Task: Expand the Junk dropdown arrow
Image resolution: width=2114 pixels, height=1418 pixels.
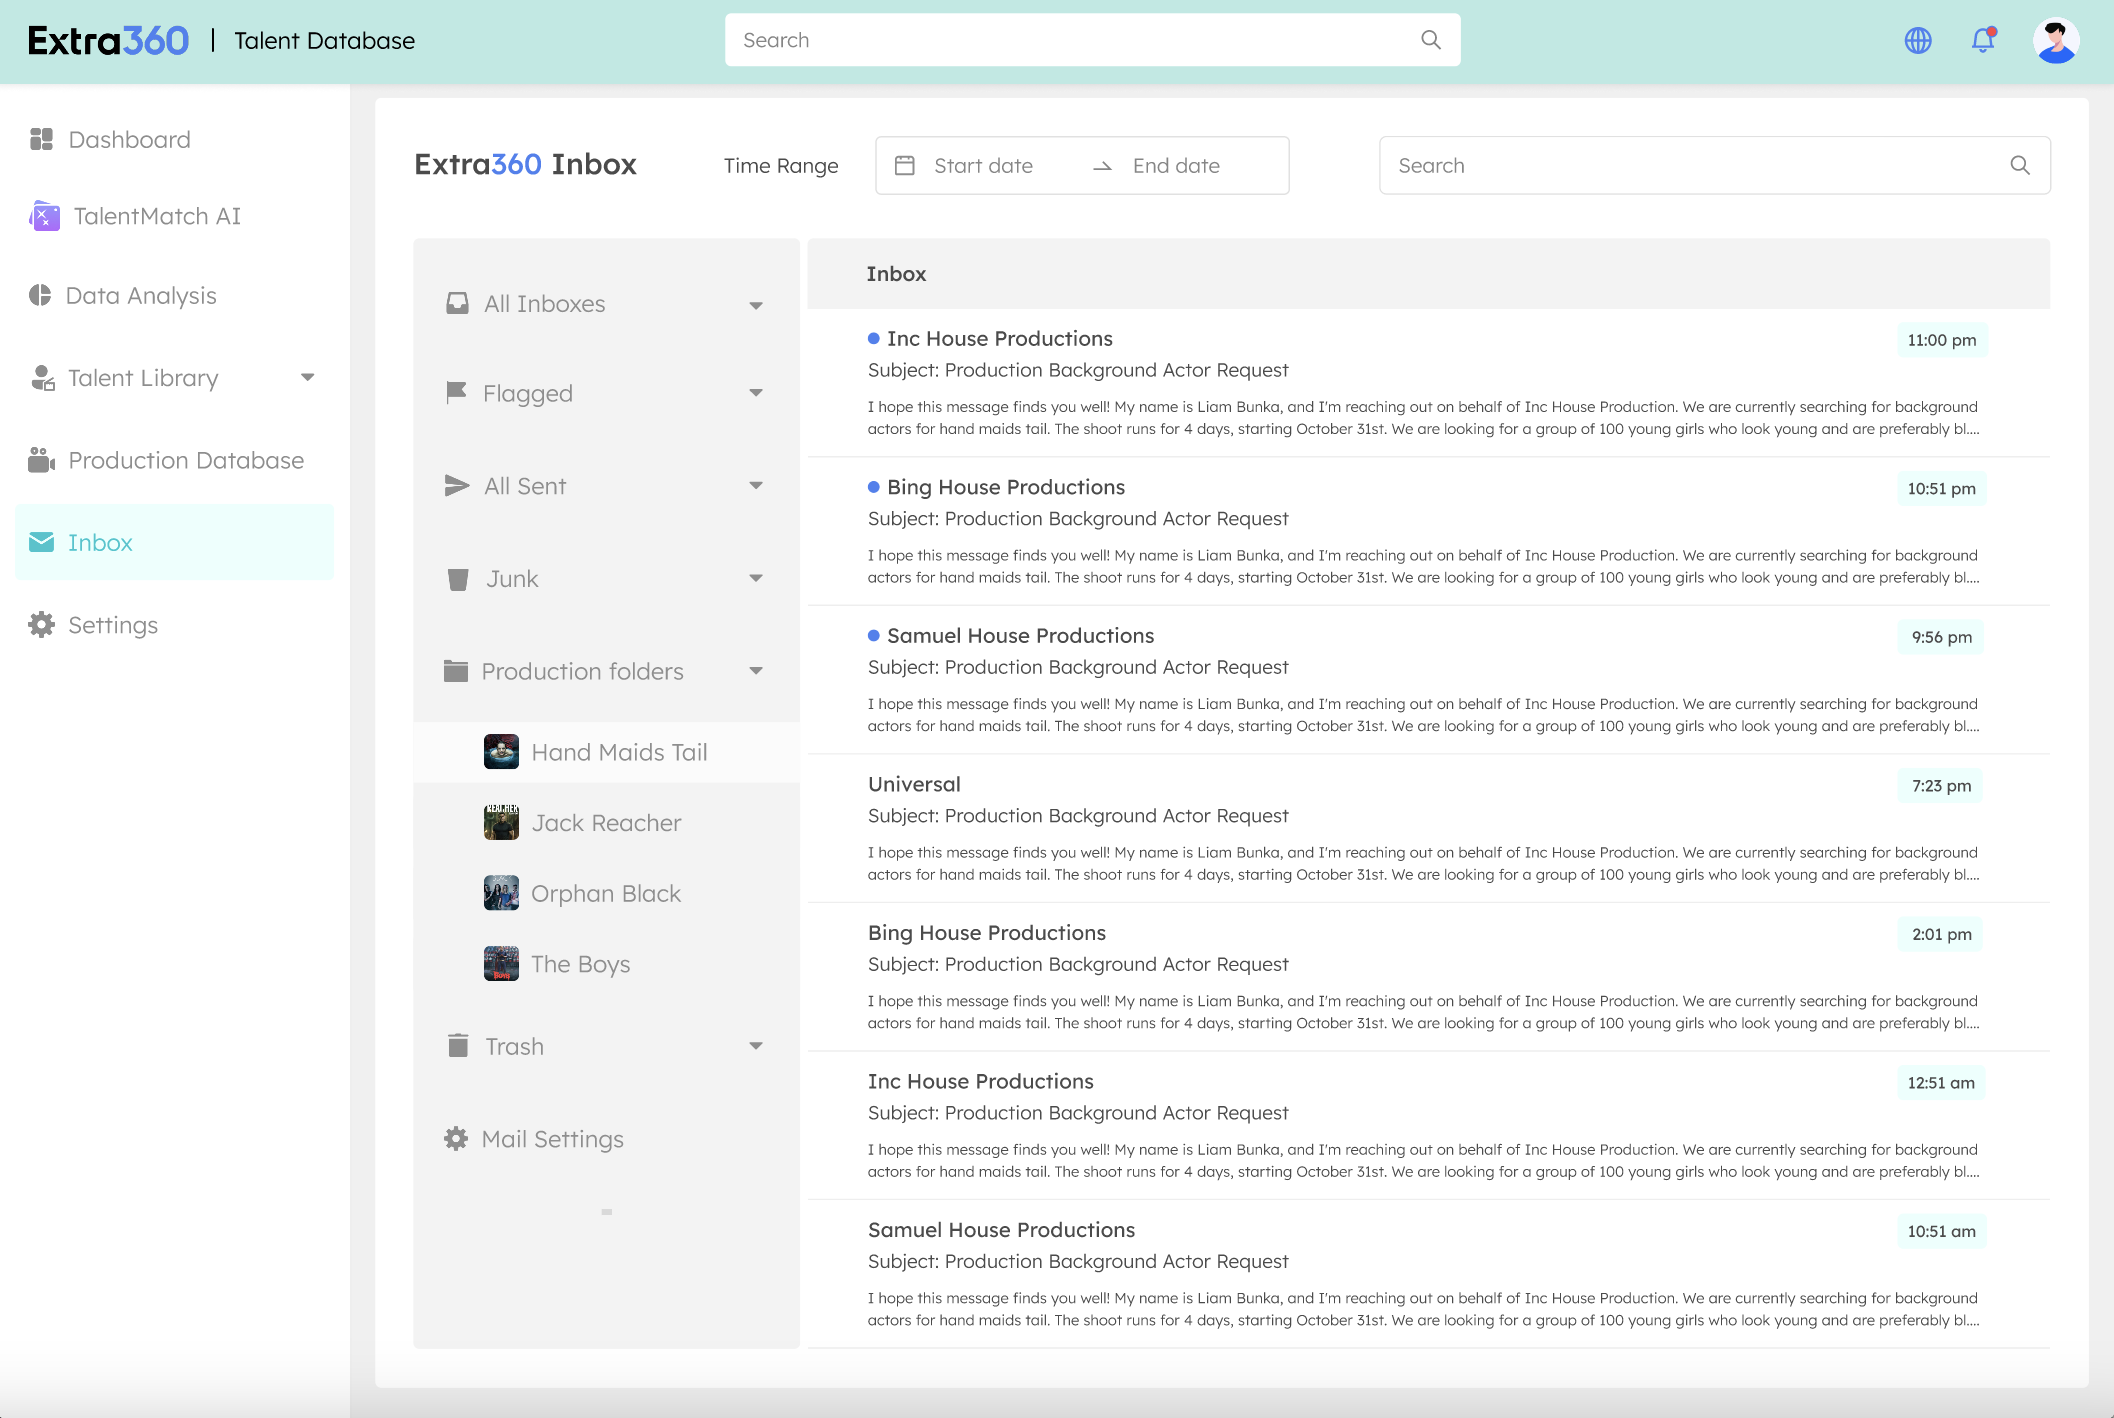Action: click(756, 578)
